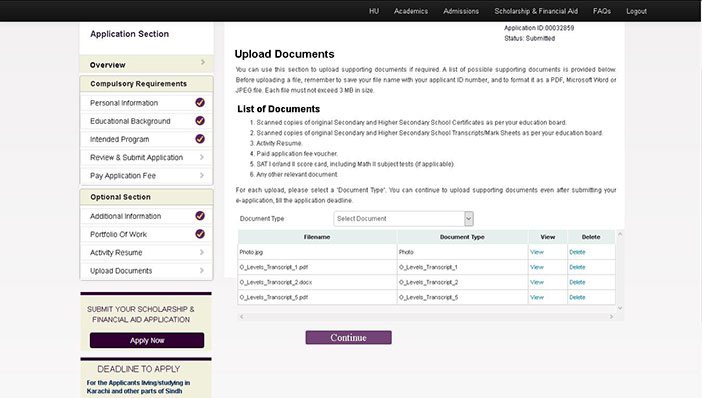Log out using the Logout link
This screenshot has width=702, height=398.
(636, 11)
